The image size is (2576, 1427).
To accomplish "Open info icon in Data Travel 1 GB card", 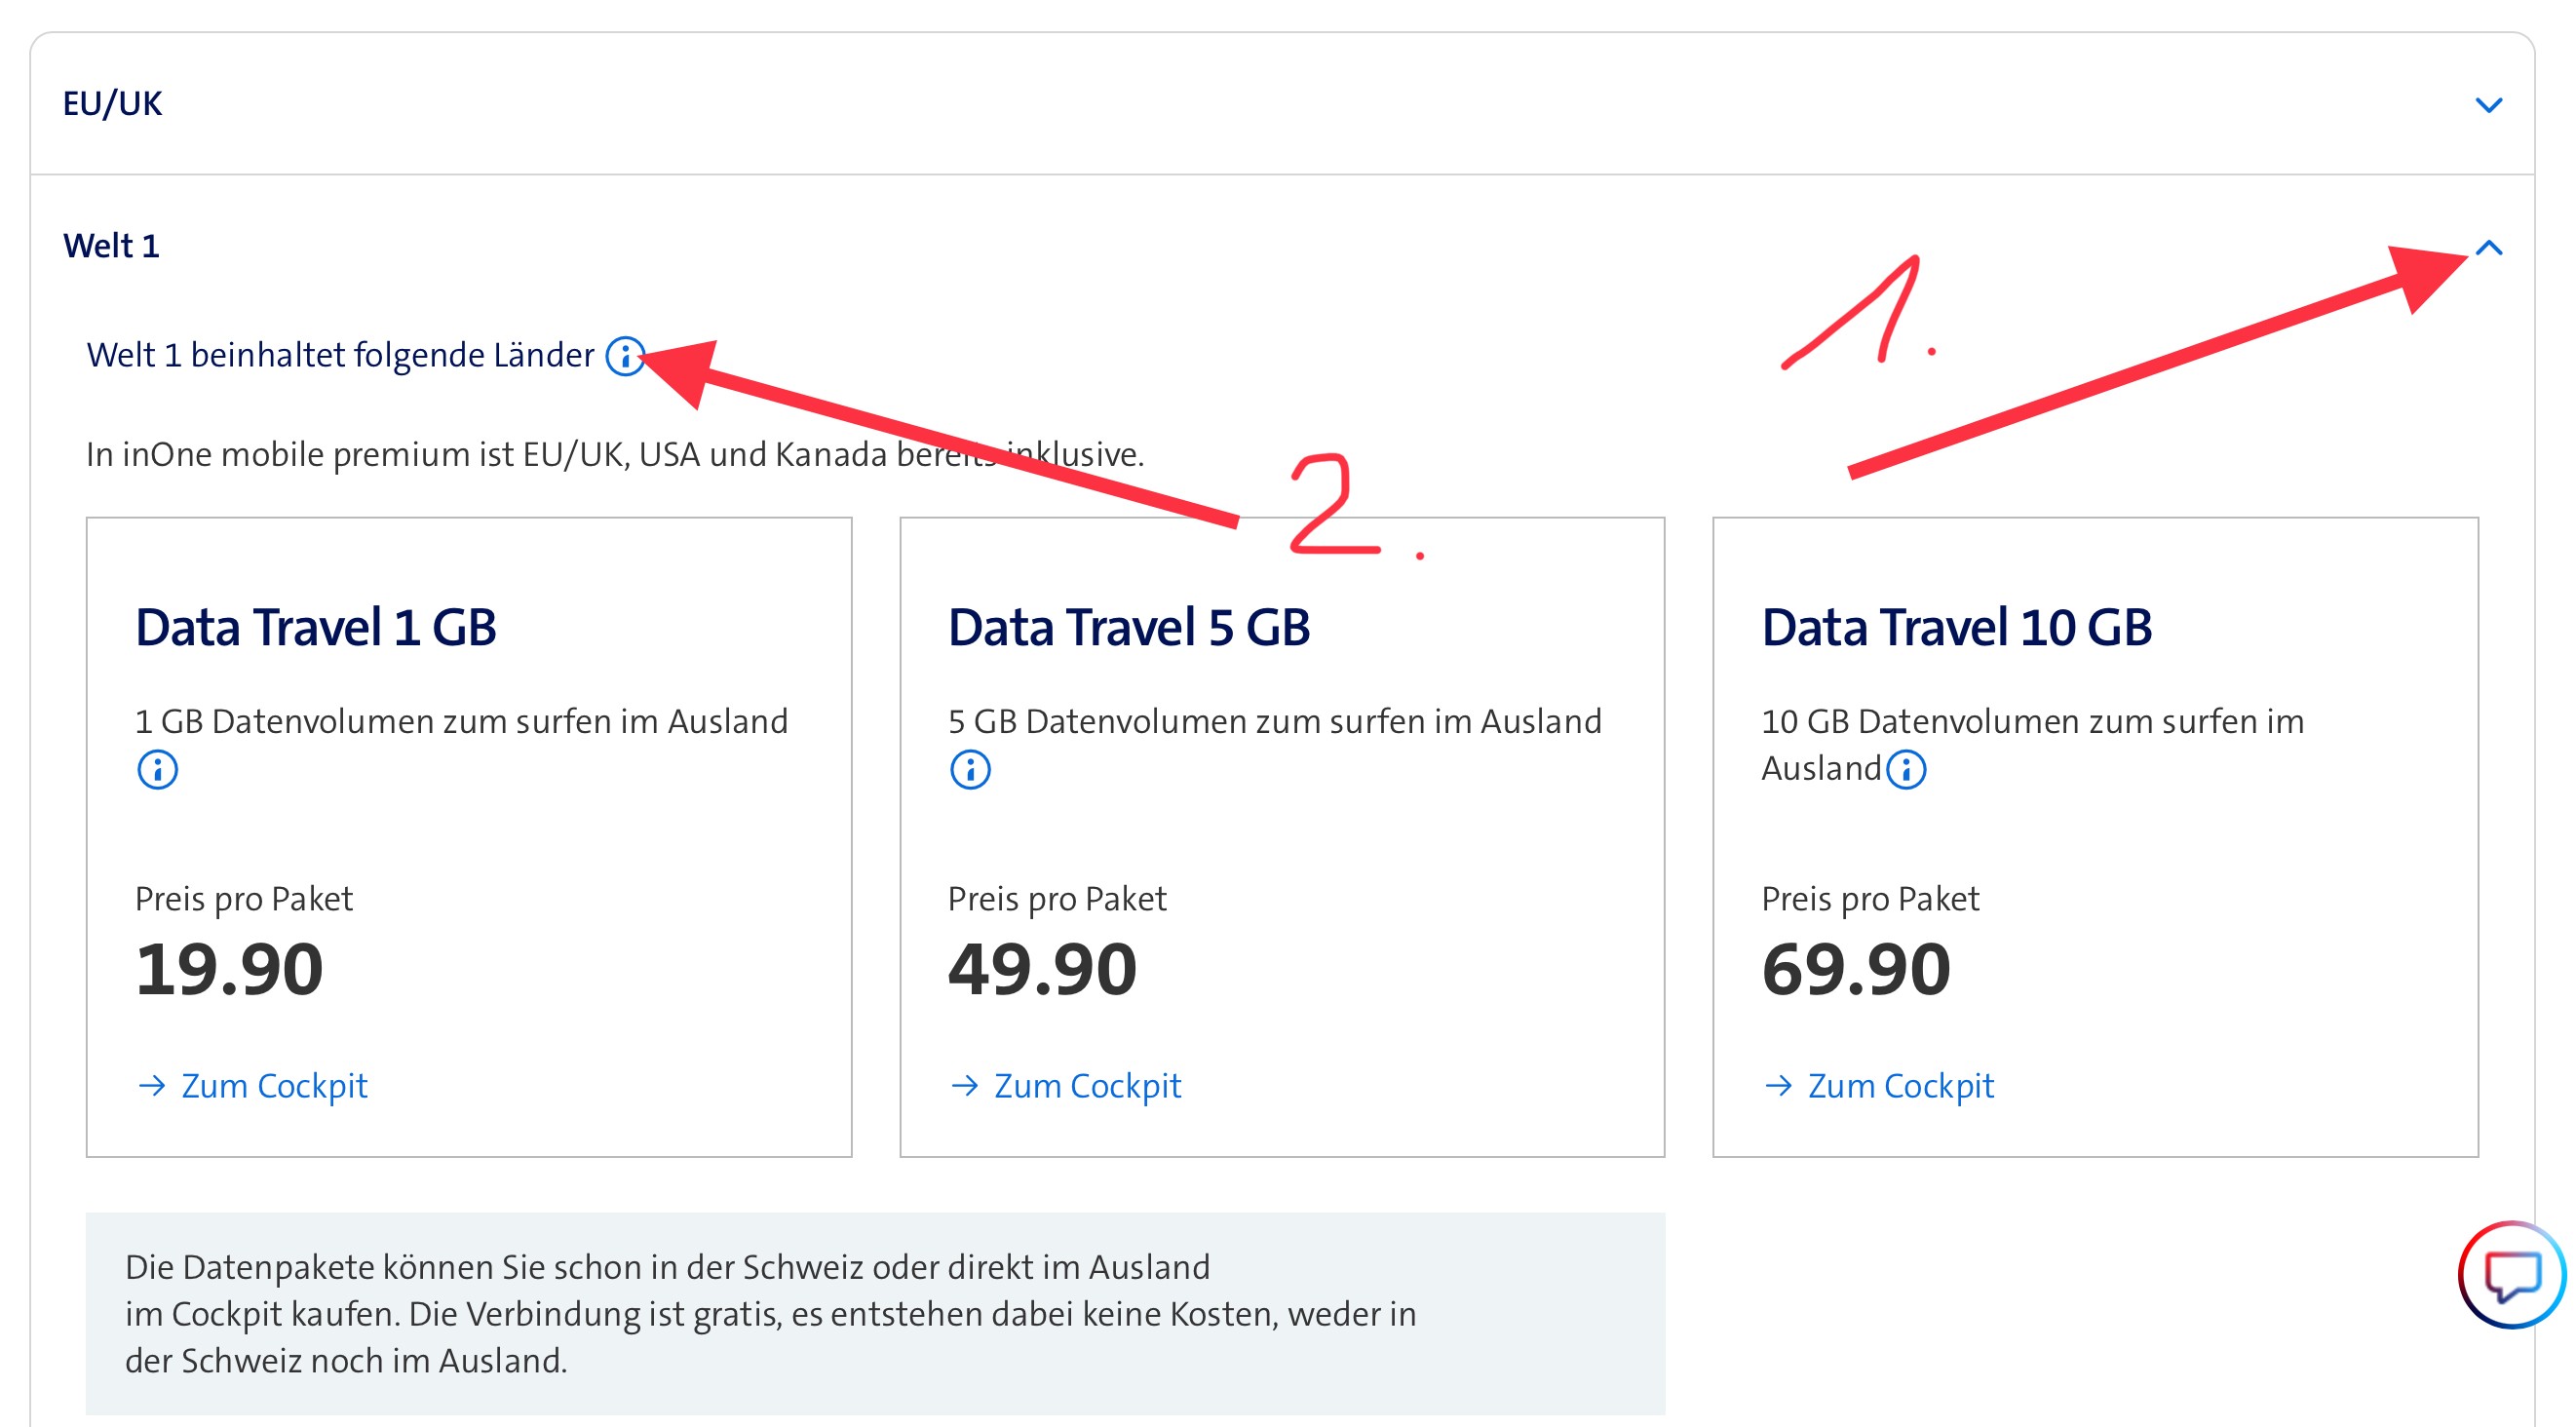I will tap(157, 770).
